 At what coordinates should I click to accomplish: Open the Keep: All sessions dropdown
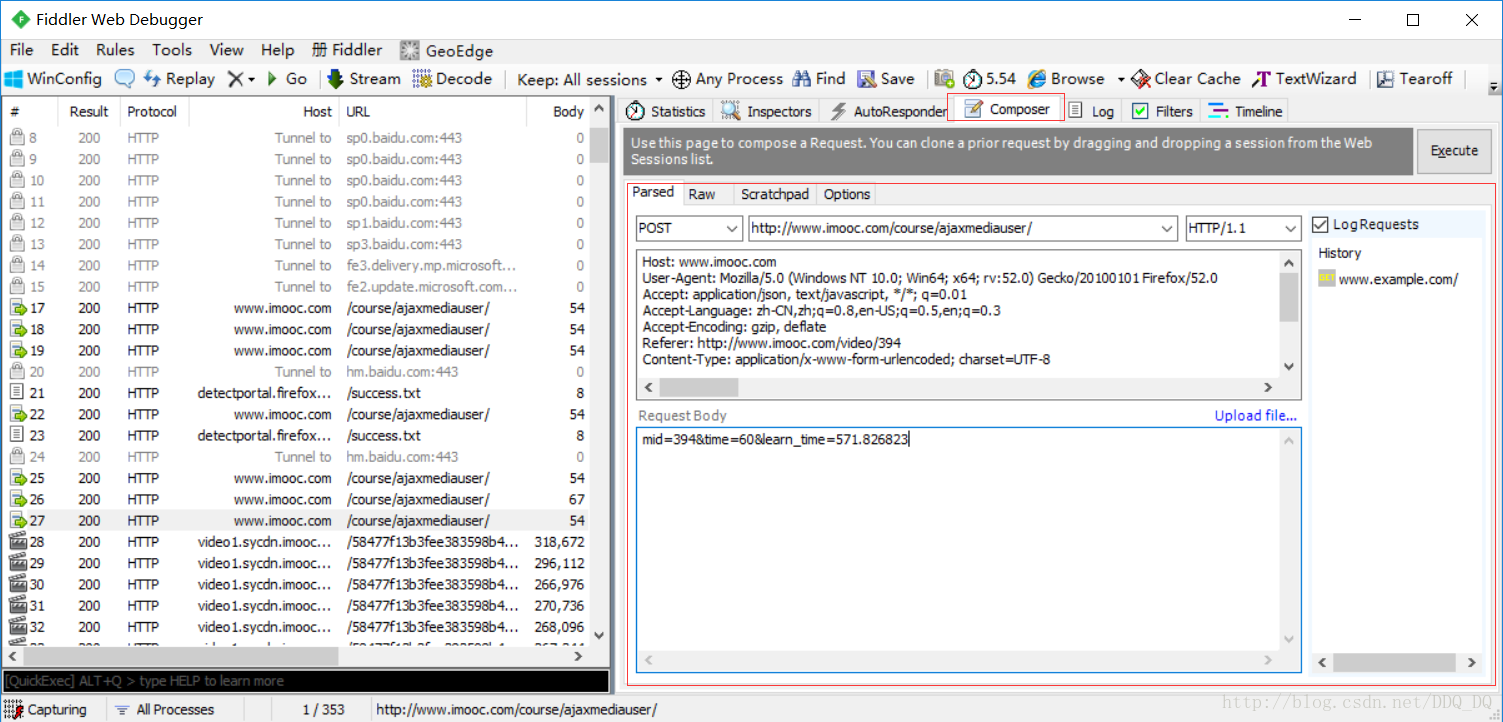pos(590,79)
